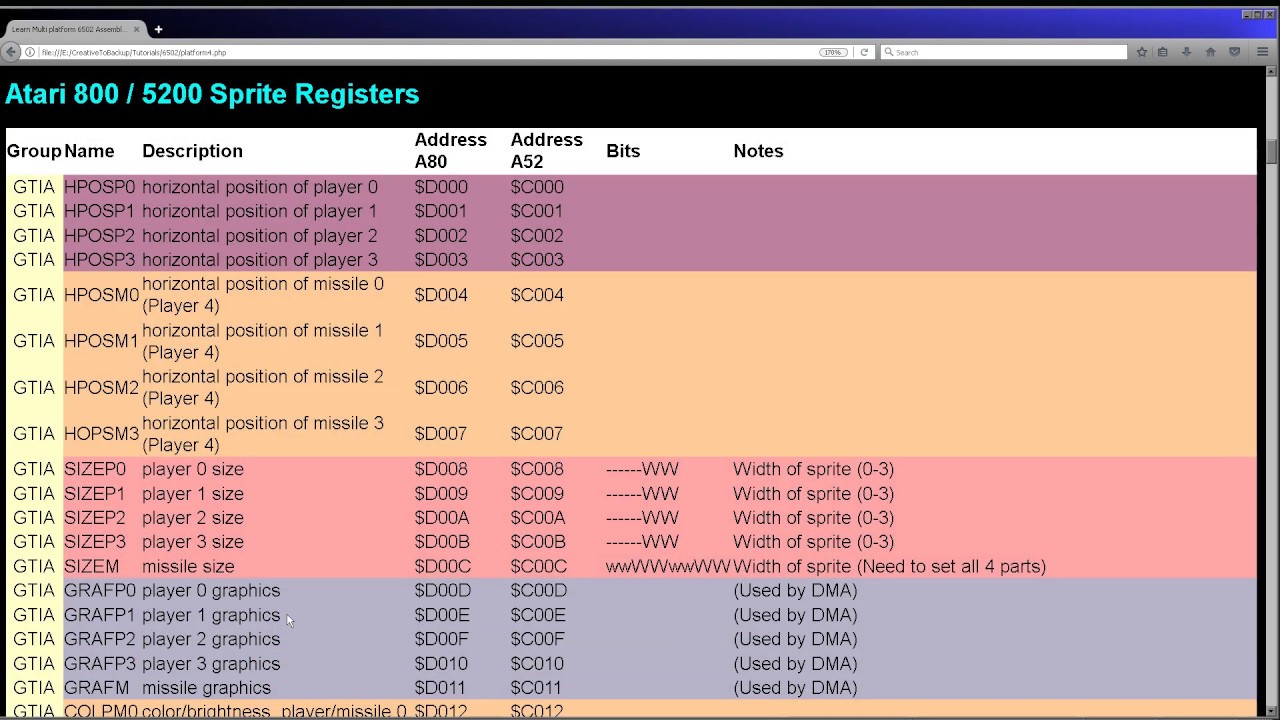Select the GRAFP1 register name
The width and height of the screenshot is (1280, 720).
tap(99, 615)
